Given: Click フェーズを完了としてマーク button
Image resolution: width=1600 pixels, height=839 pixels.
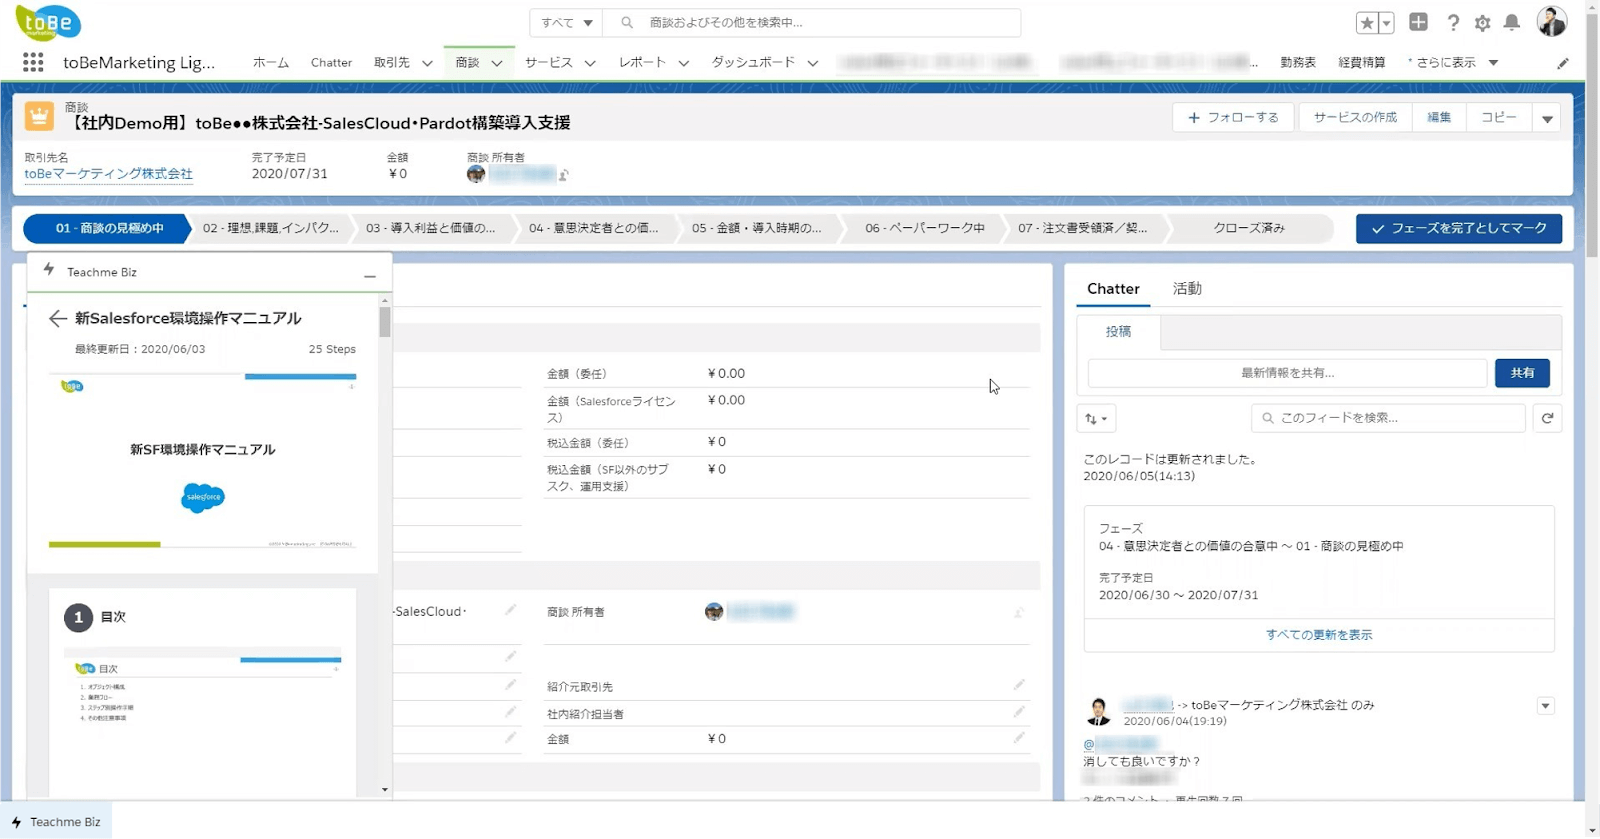Looking at the screenshot, I should coord(1459,229).
